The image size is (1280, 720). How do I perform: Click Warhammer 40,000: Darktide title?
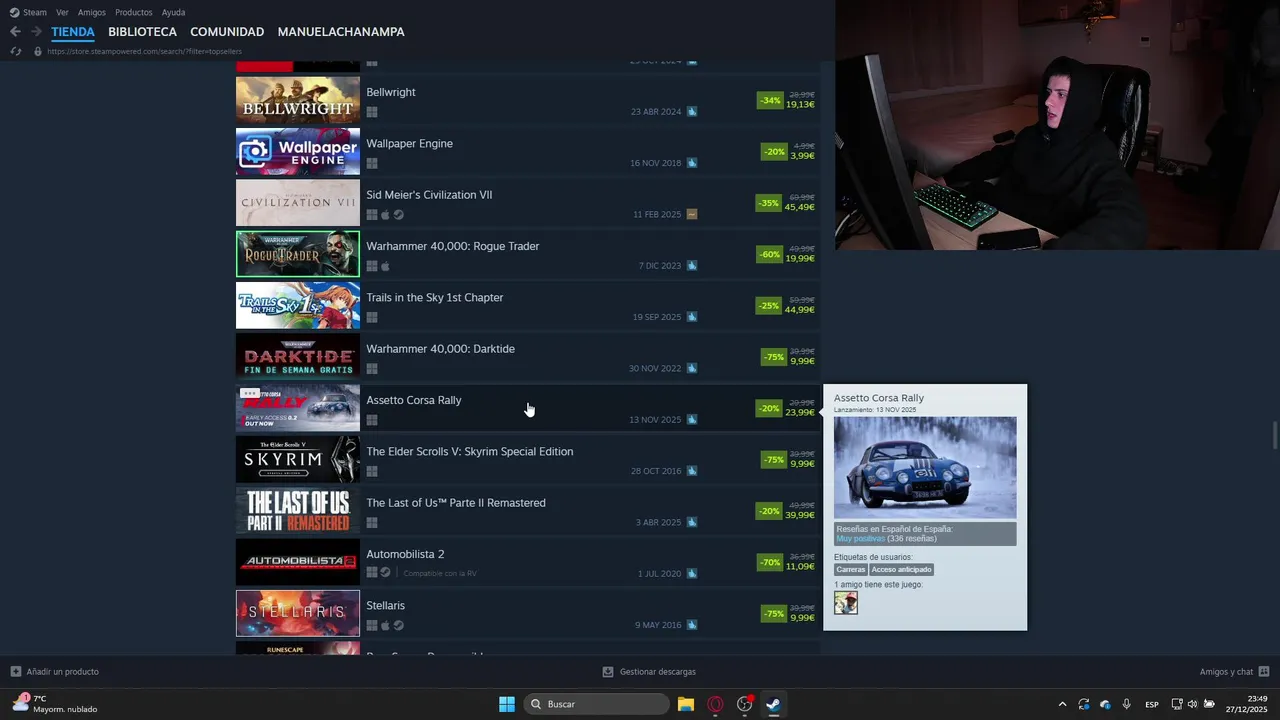441,349
